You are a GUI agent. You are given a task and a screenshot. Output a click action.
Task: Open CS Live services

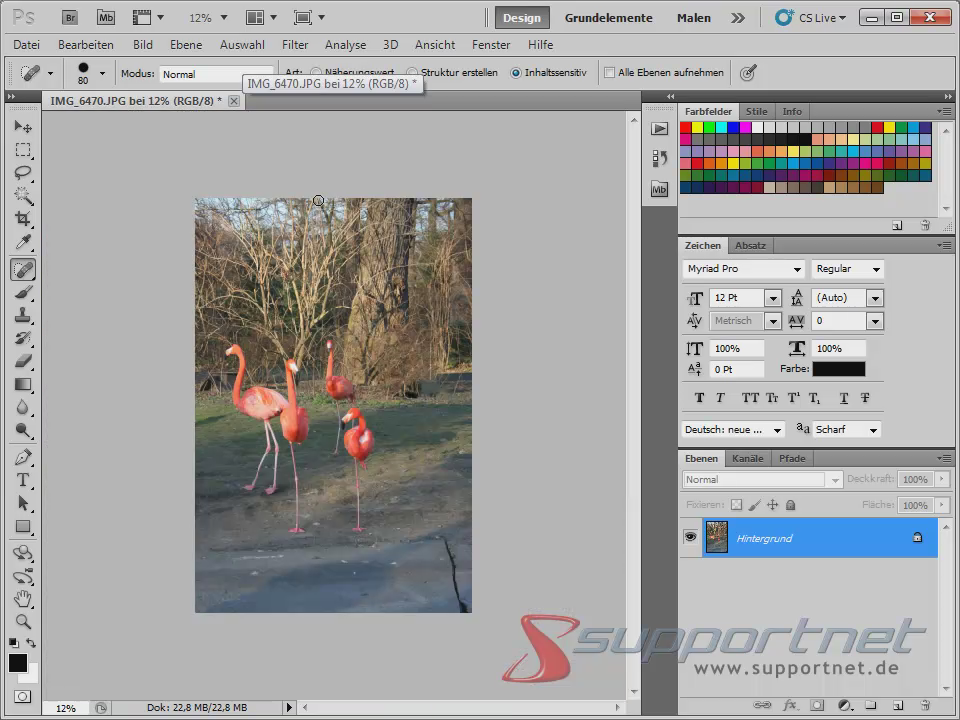(x=810, y=17)
